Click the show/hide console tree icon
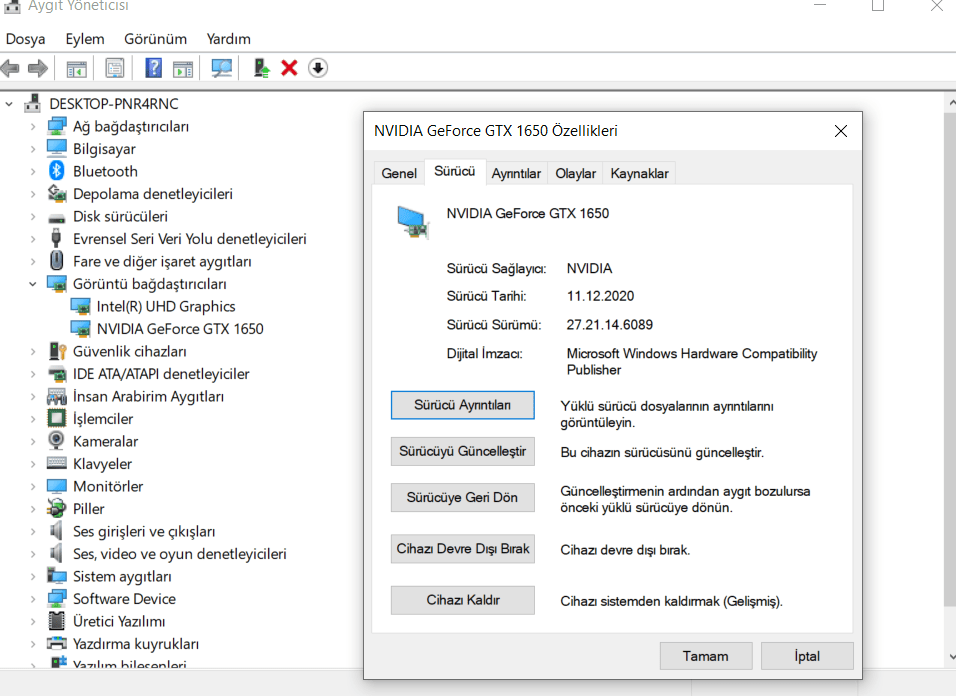 pos(76,68)
